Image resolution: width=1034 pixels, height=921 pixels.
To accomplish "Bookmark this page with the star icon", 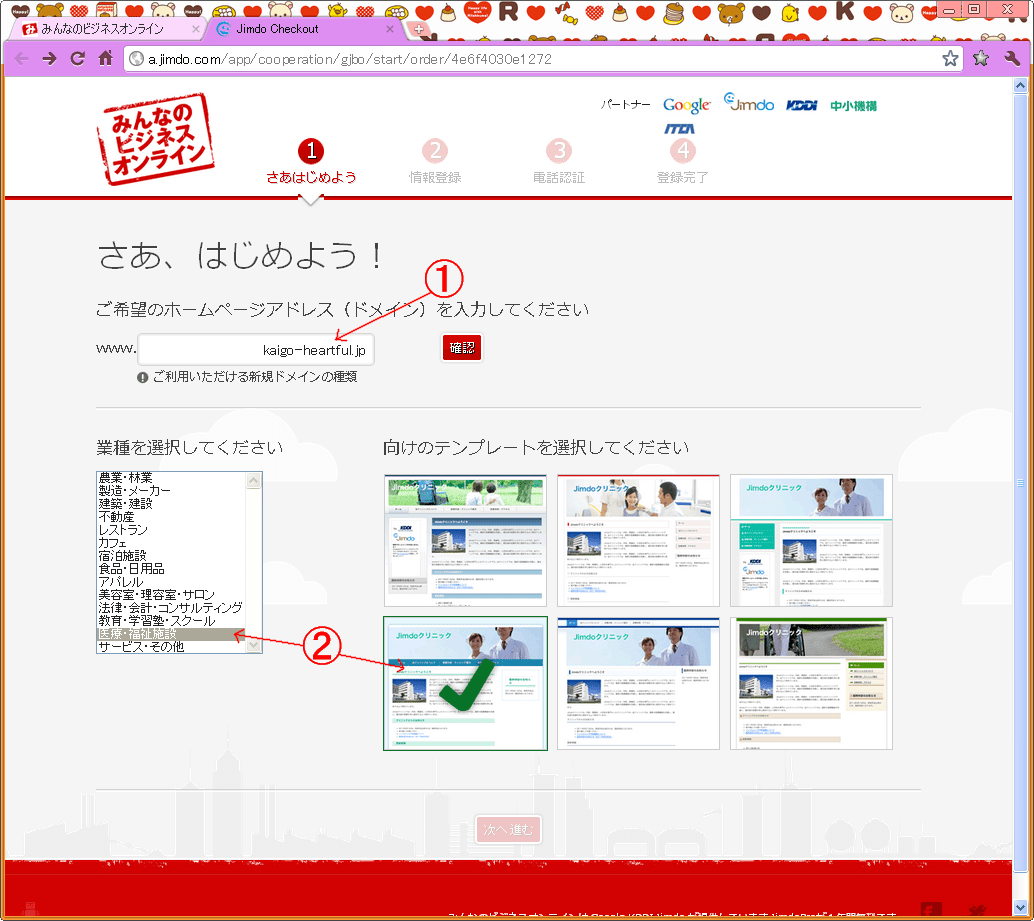I will 949,59.
